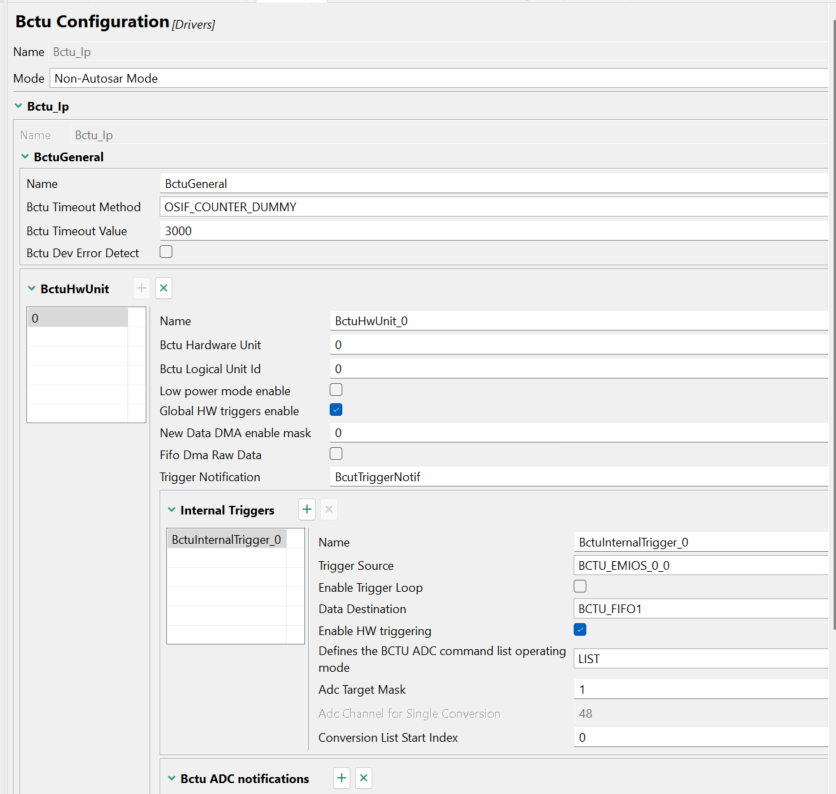836x794 pixels.
Task: Remove the selected BctuHwUnit entry
Action: pos(164,288)
